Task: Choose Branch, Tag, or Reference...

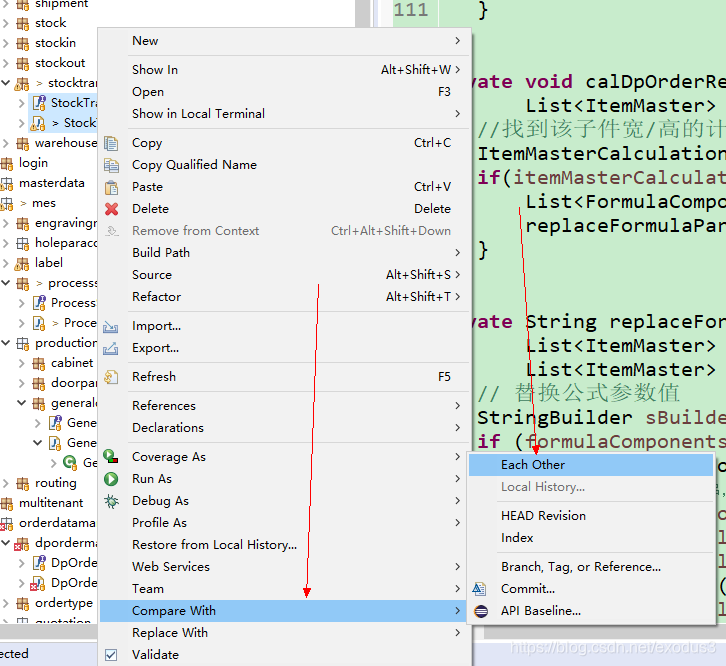Action: [591, 567]
